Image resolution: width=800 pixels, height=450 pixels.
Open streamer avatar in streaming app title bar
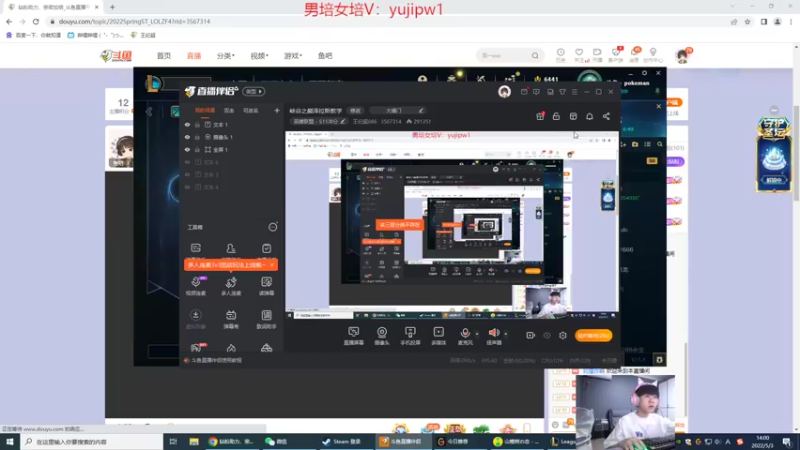[x=504, y=91]
